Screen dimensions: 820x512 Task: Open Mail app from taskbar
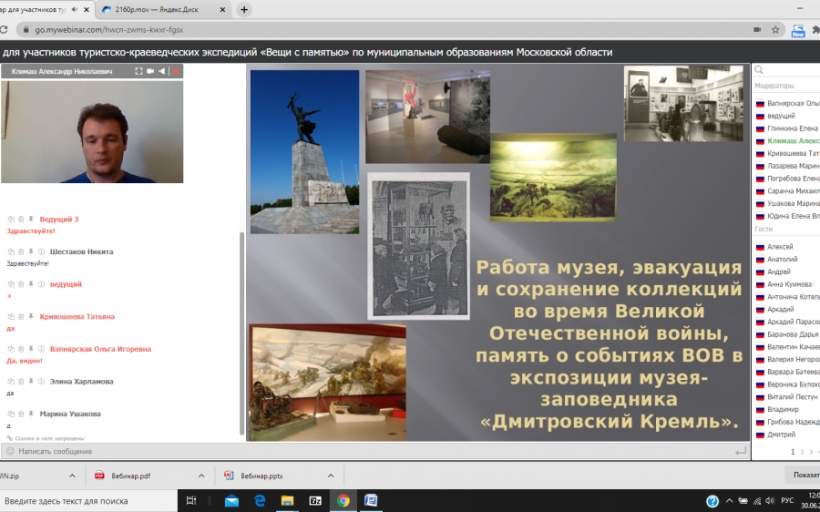[232, 501]
